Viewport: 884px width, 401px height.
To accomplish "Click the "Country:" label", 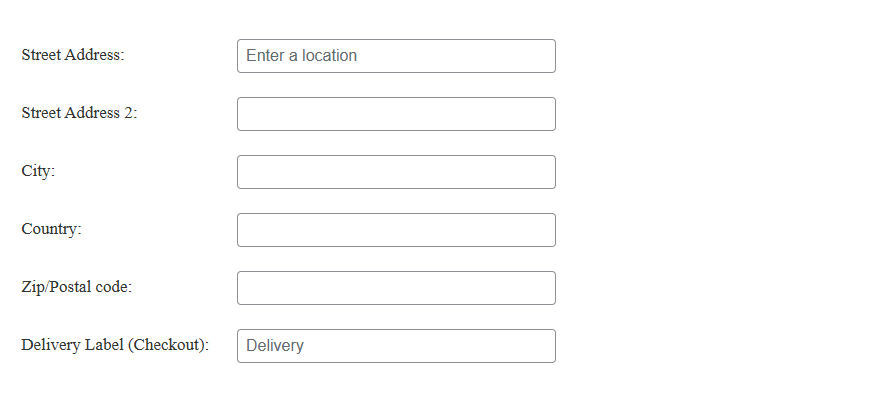I will coord(51,229).
